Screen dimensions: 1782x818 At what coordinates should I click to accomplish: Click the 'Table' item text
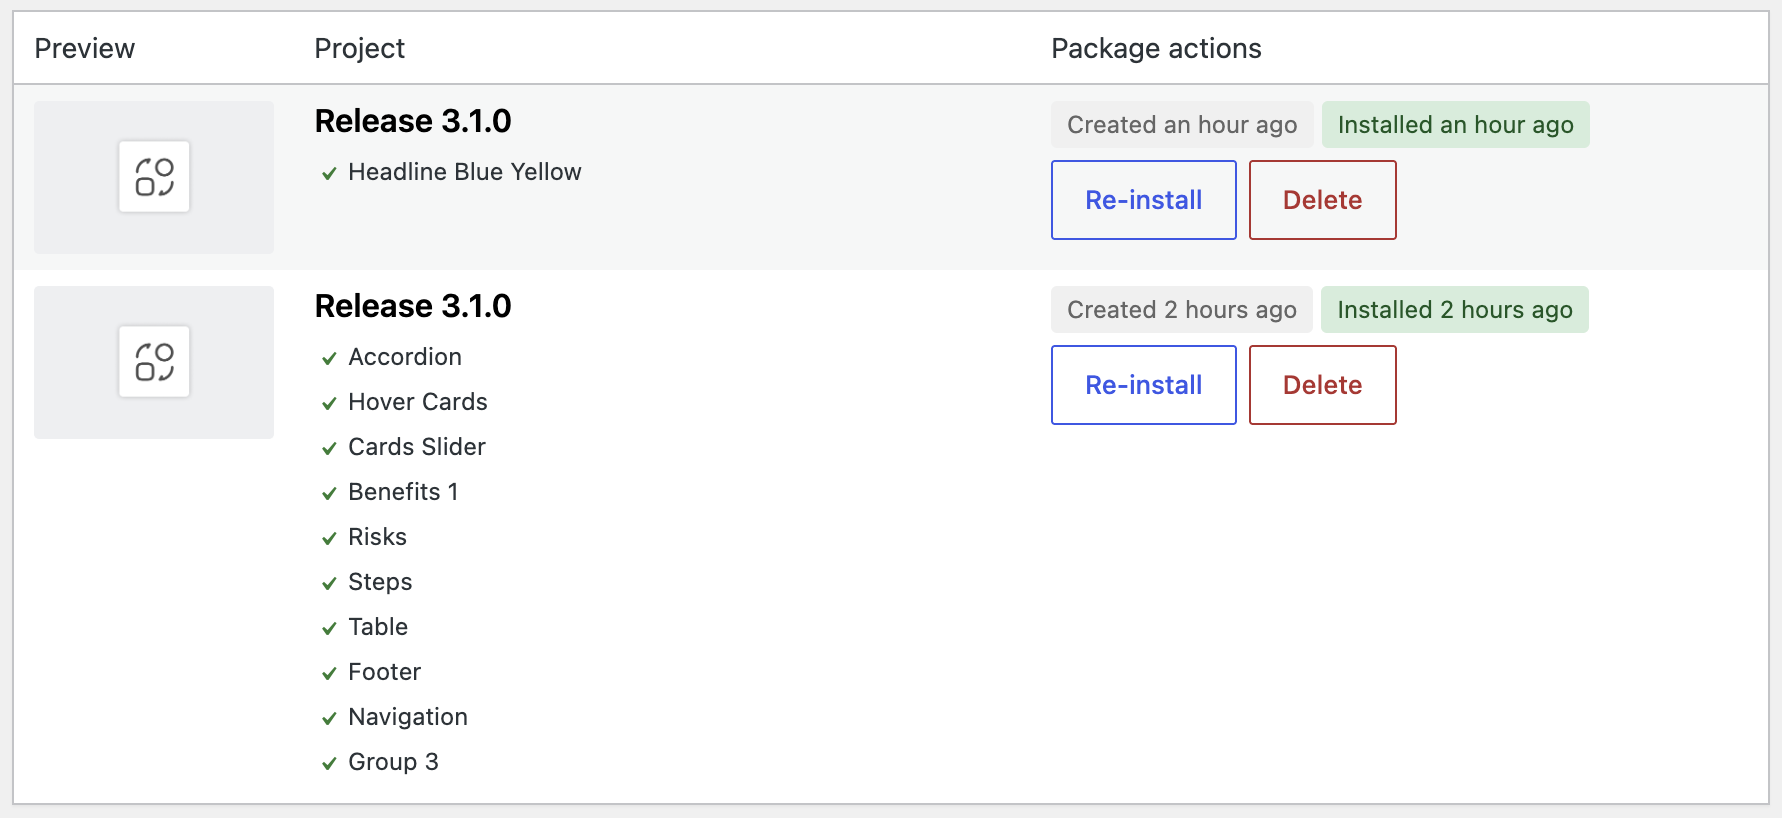[378, 627]
